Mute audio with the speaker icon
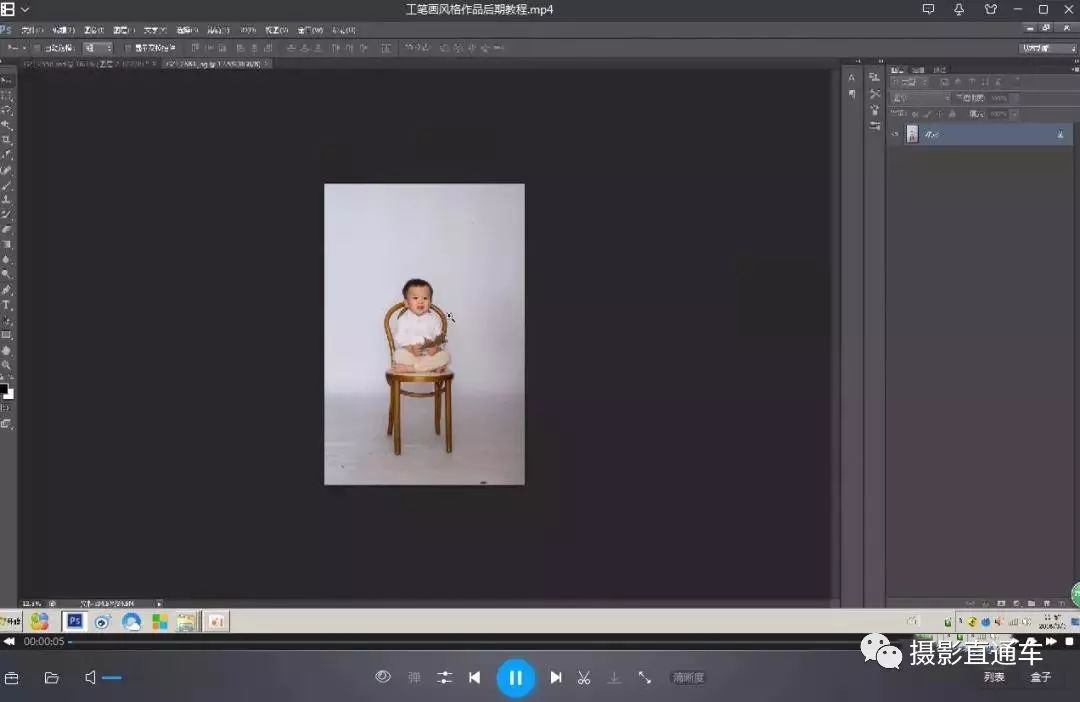Image resolution: width=1080 pixels, height=702 pixels. coord(90,678)
